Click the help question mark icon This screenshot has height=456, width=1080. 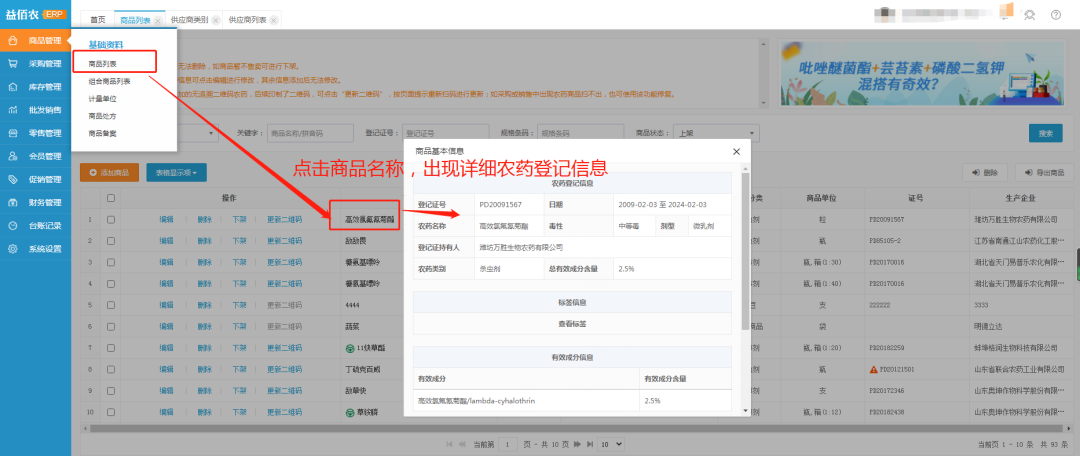(1056, 14)
